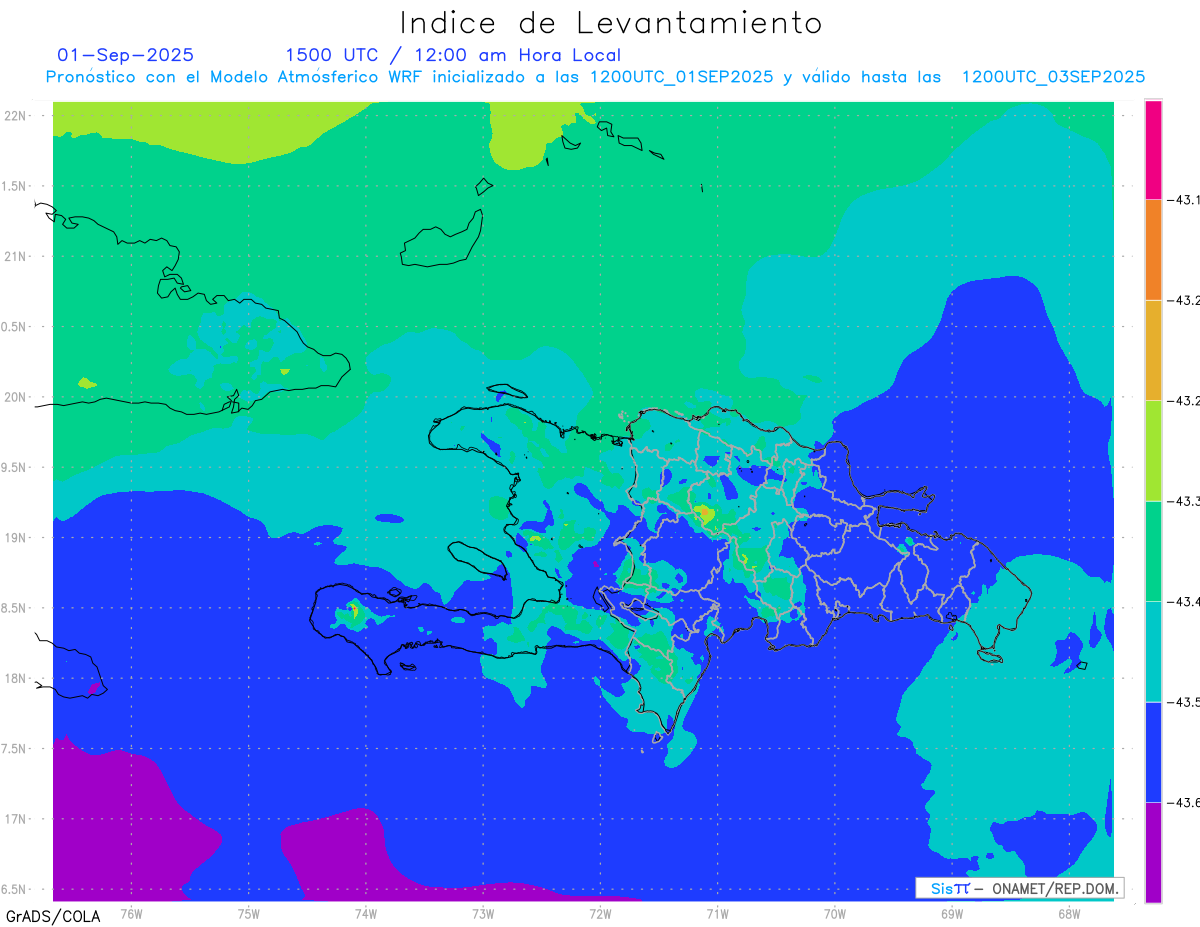Select the orange segment of the color bar
The width and height of the screenshot is (1200, 927).
point(1154,250)
